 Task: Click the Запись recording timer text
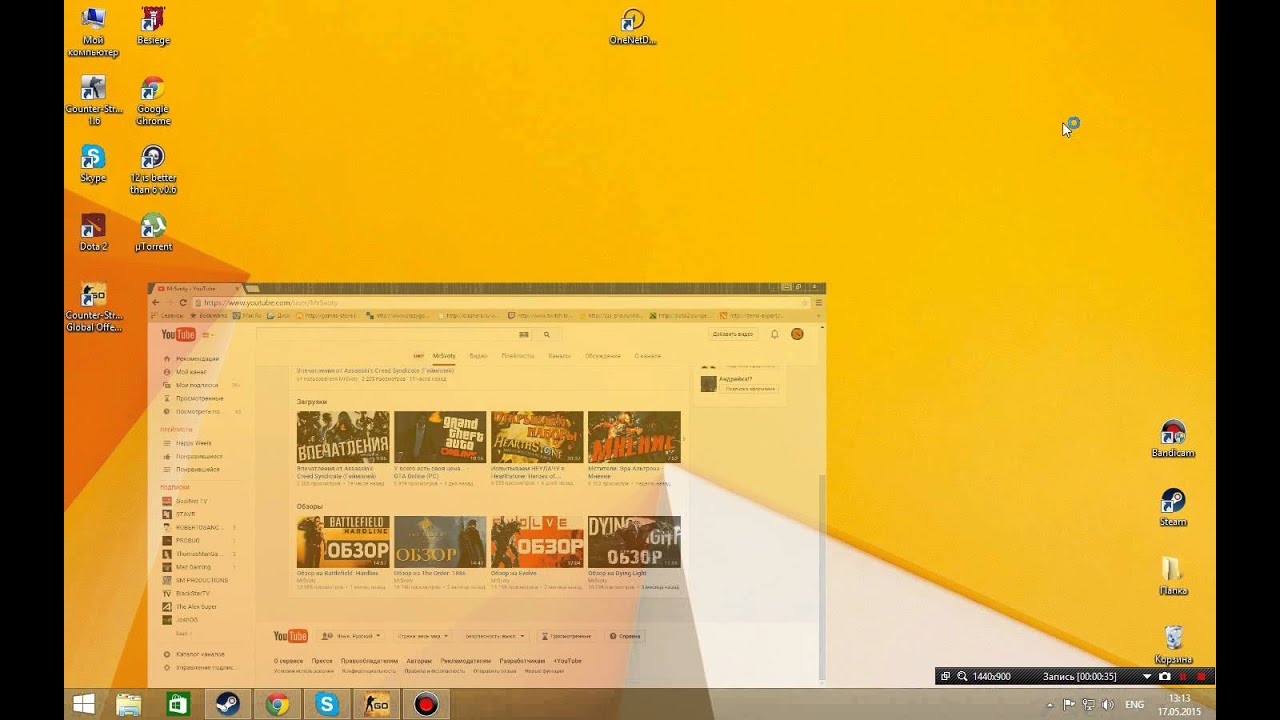[1080, 677]
